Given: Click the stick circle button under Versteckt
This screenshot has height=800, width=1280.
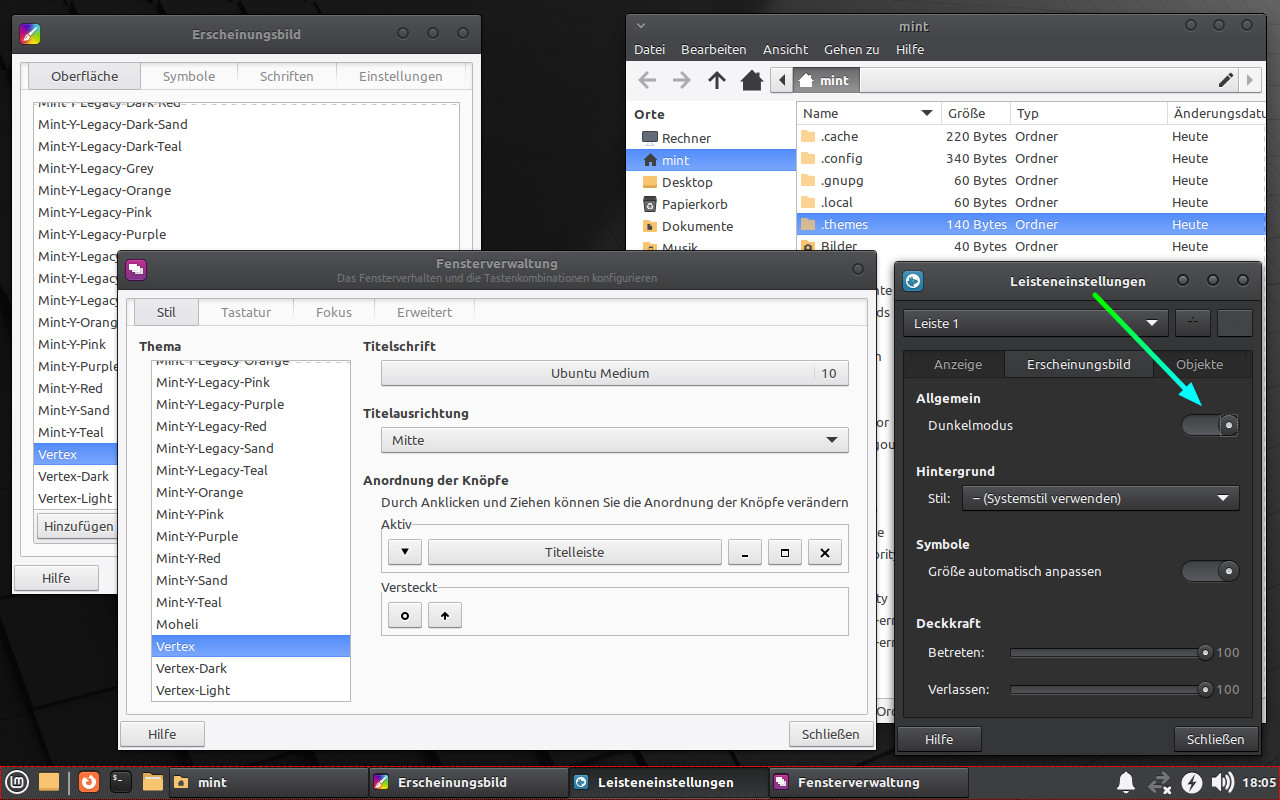Looking at the screenshot, I should tap(405, 615).
